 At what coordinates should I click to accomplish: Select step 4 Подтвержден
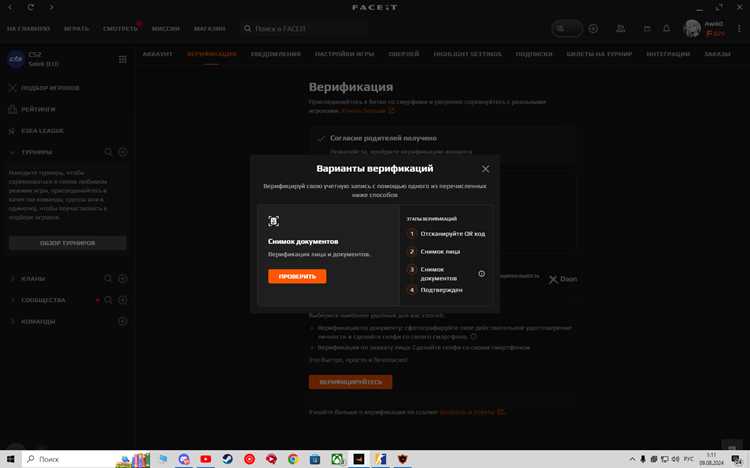[x=435, y=290]
